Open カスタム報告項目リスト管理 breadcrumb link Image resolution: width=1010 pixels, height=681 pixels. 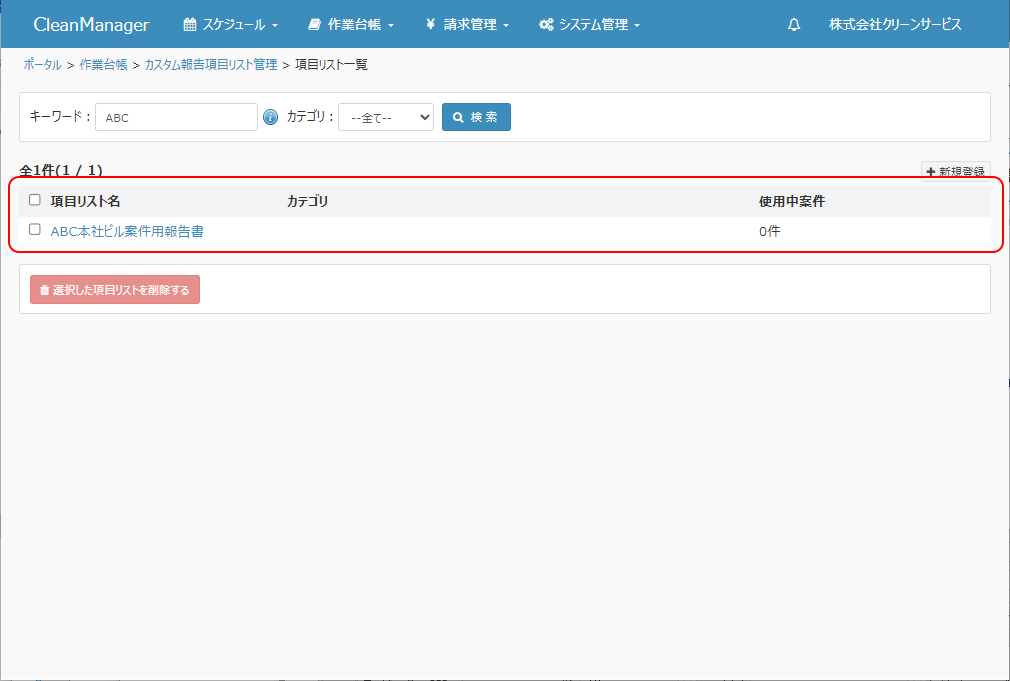(x=211, y=65)
